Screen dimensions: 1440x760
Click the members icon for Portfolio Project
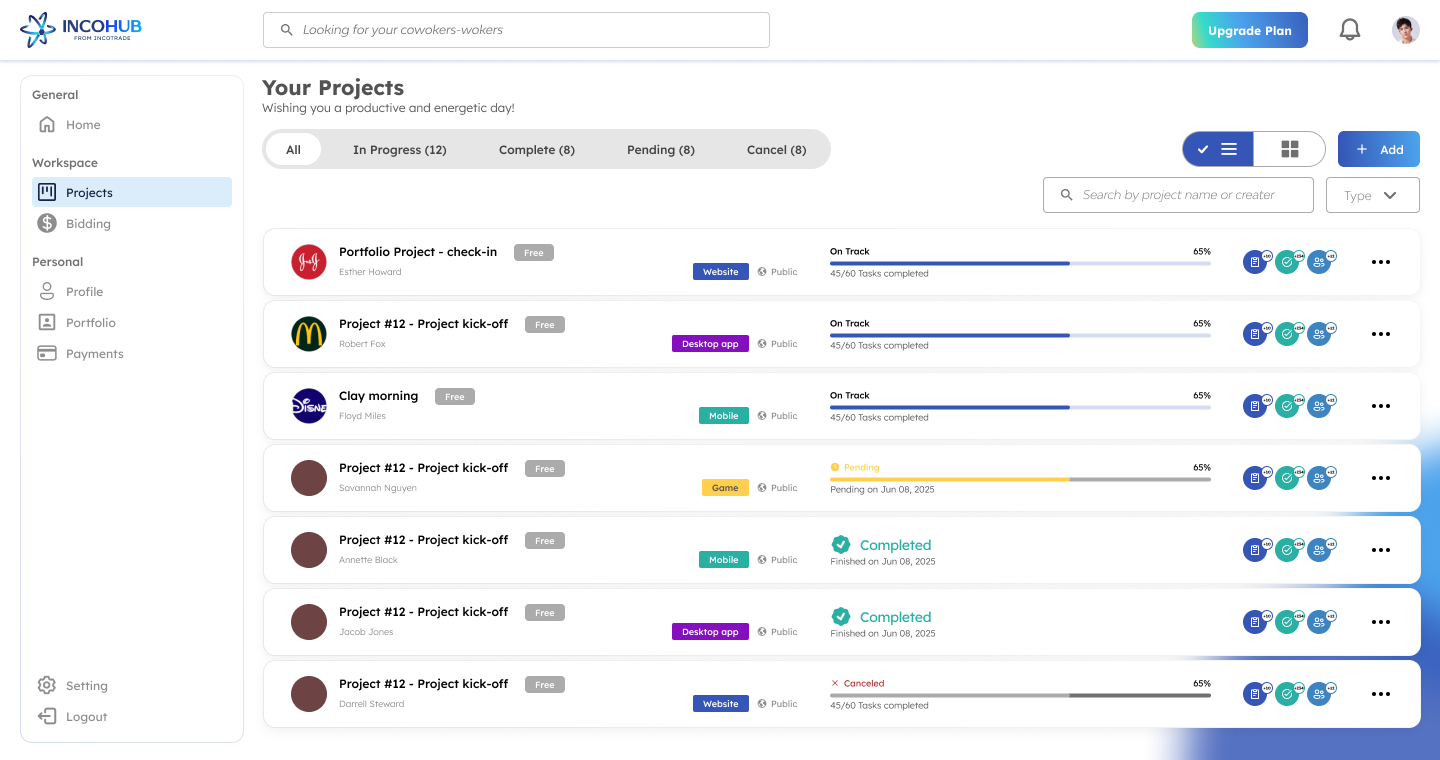click(x=1319, y=262)
